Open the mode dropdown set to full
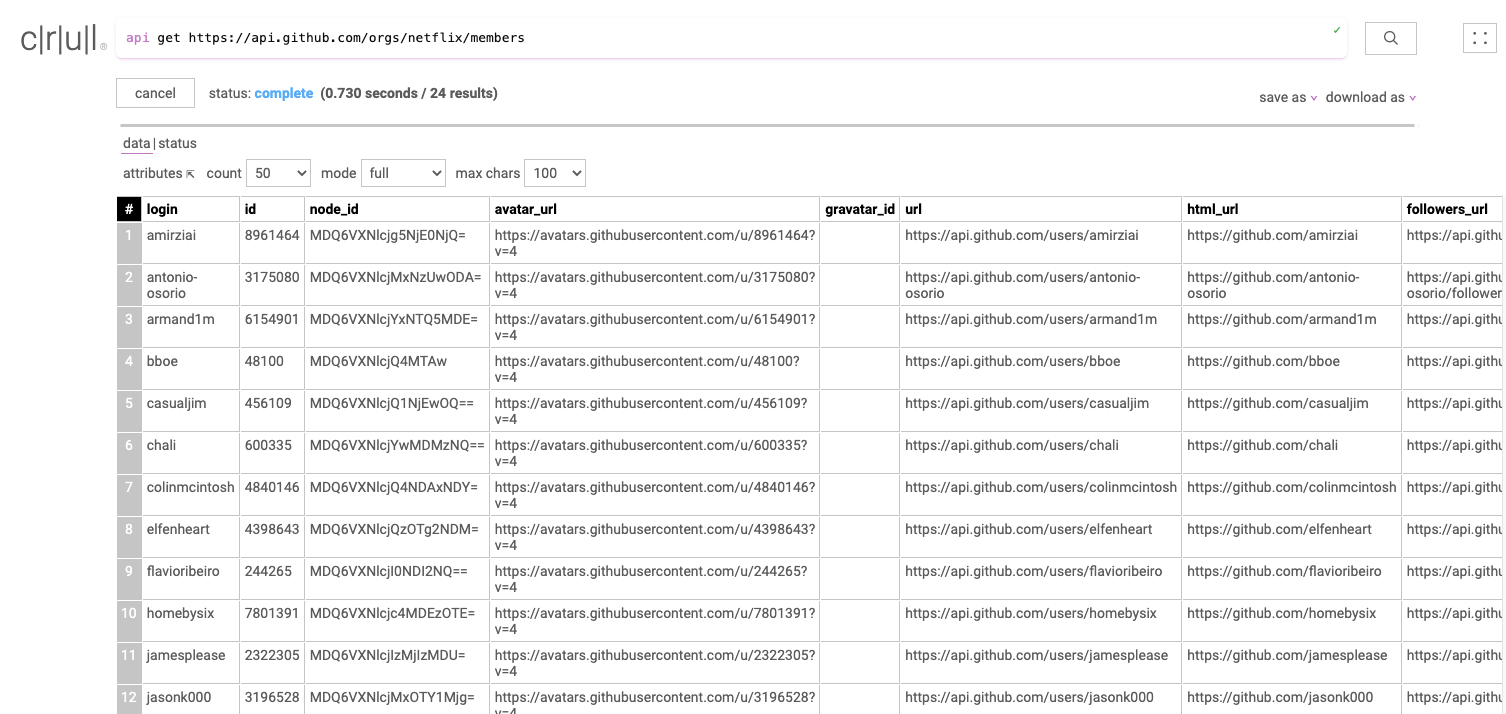This screenshot has width=1506, height=714. (x=403, y=173)
